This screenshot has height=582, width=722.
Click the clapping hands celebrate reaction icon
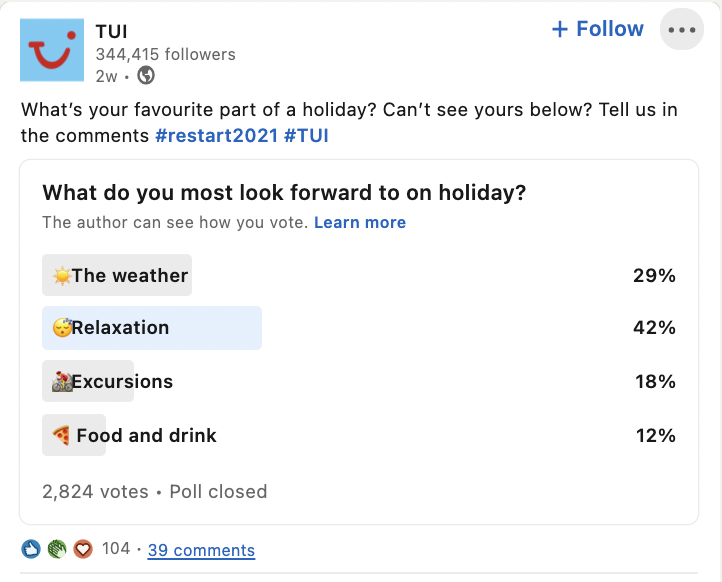coord(57,549)
